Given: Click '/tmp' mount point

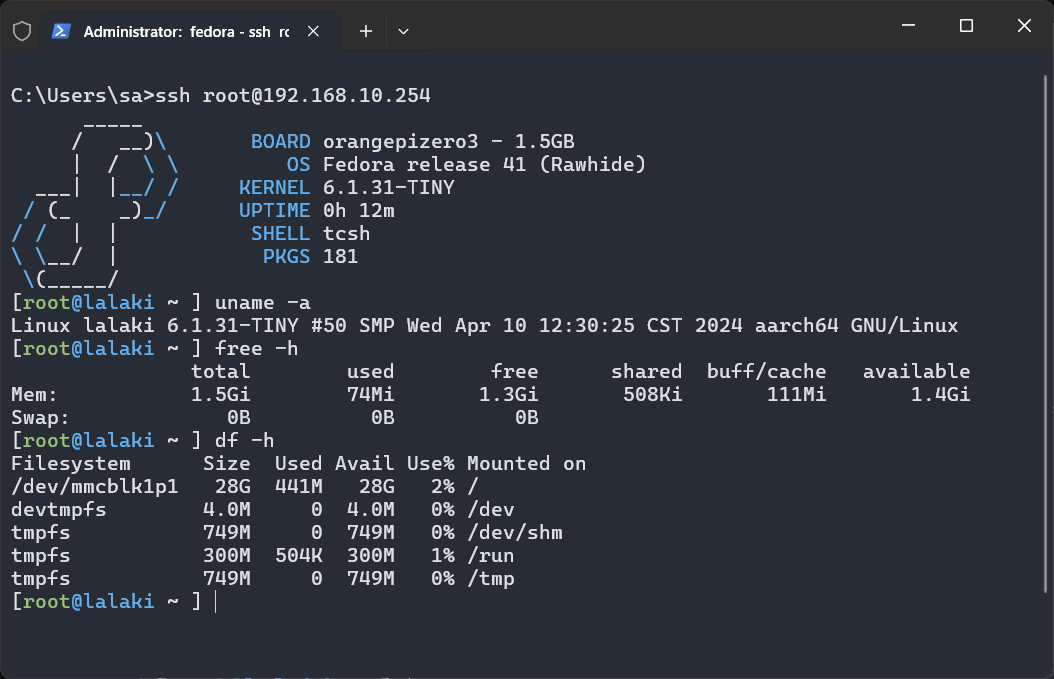Looking at the screenshot, I should click(x=491, y=578).
